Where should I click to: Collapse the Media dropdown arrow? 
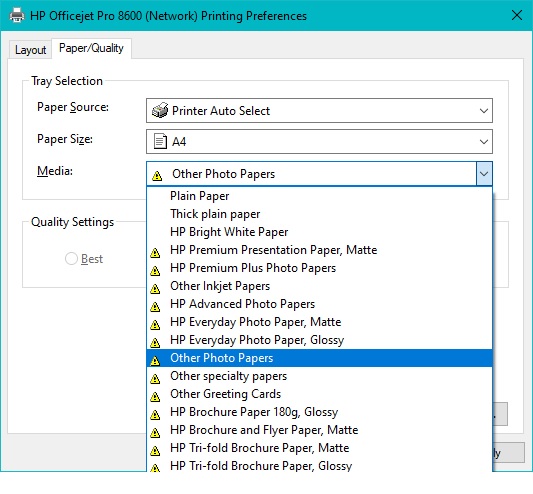(x=484, y=174)
